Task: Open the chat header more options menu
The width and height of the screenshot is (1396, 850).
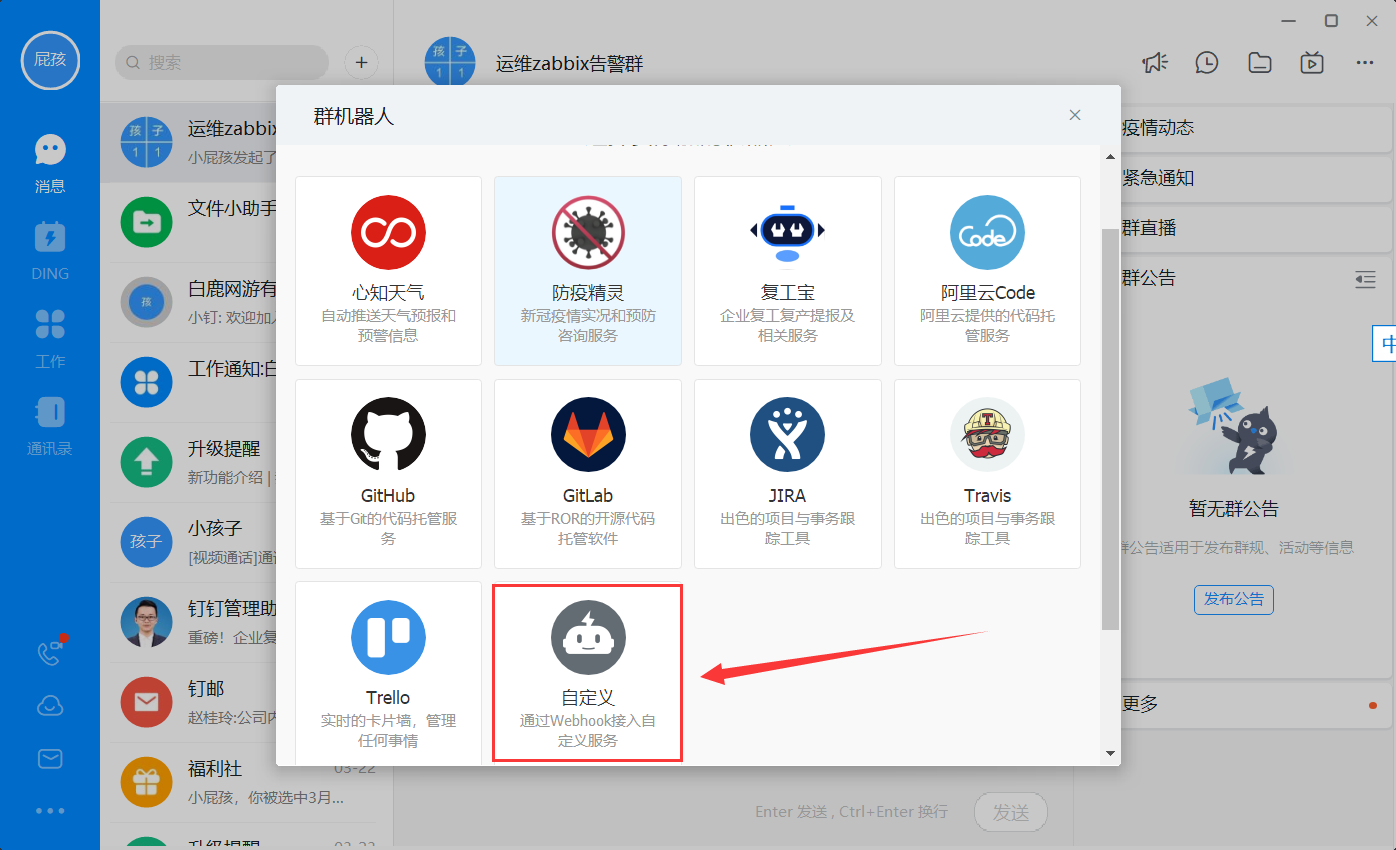Action: point(1365,62)
